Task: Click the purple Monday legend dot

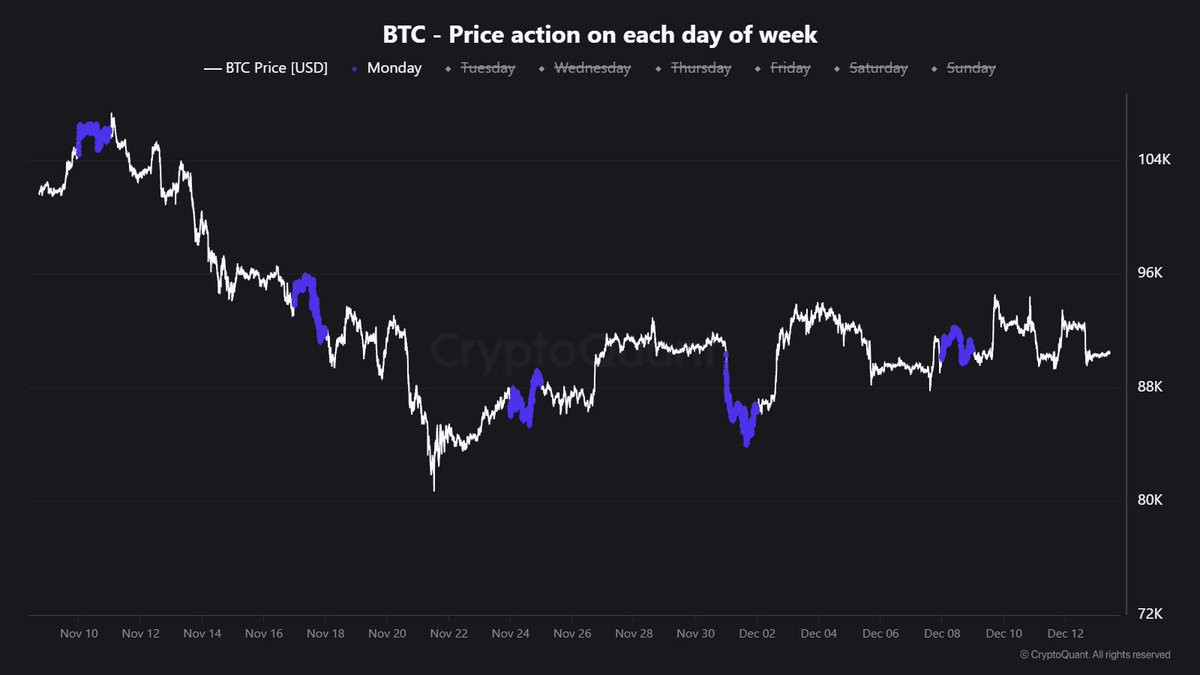Action: pyautogui.click(x=355, y=69)
